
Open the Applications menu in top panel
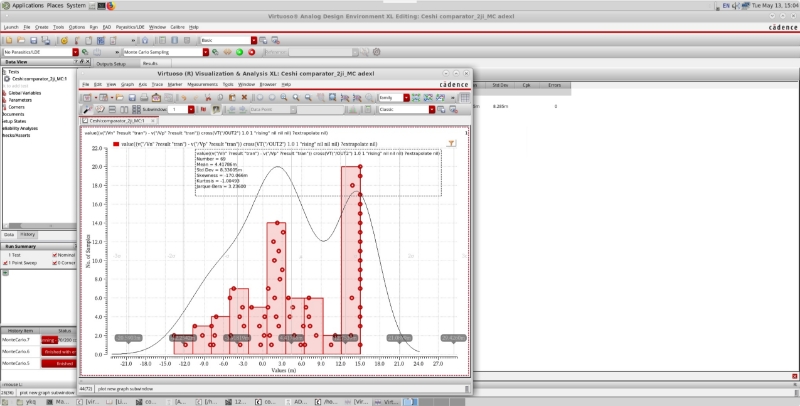(28, 6)
